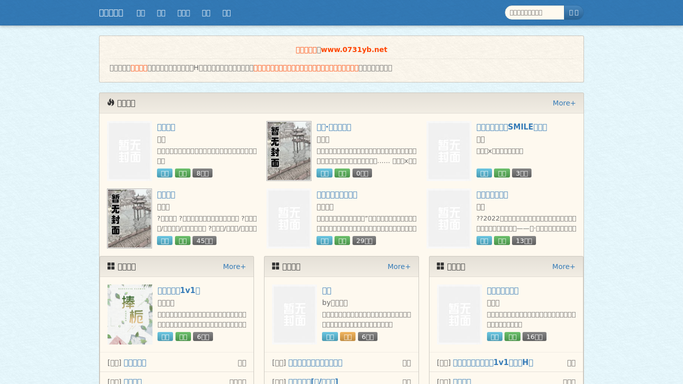
Task: Open the book title containing 1v1 beside the leafy cover
Action: coord(179,290)
